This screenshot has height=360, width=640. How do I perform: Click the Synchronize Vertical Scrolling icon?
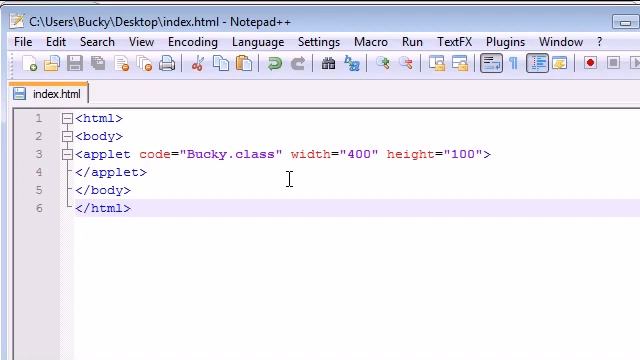(437, 64)
